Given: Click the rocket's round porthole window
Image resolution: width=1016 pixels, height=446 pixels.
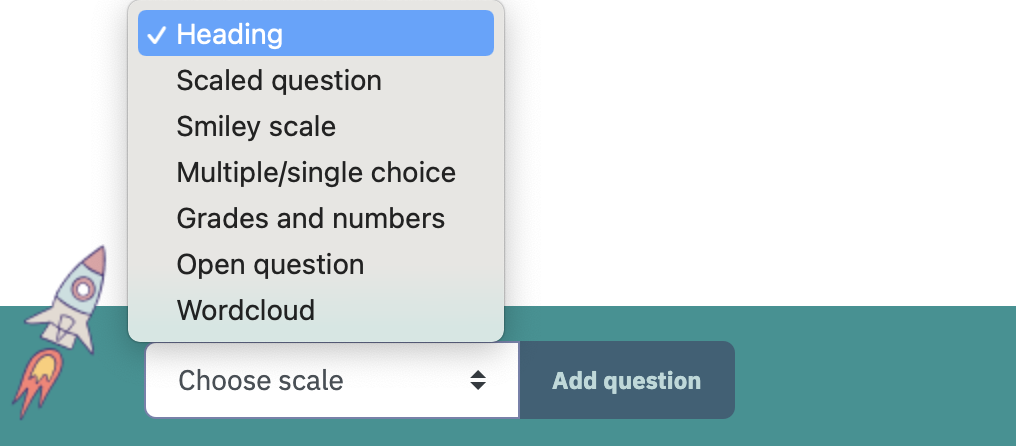Looking at the screenshot, I should click(82, 289).
